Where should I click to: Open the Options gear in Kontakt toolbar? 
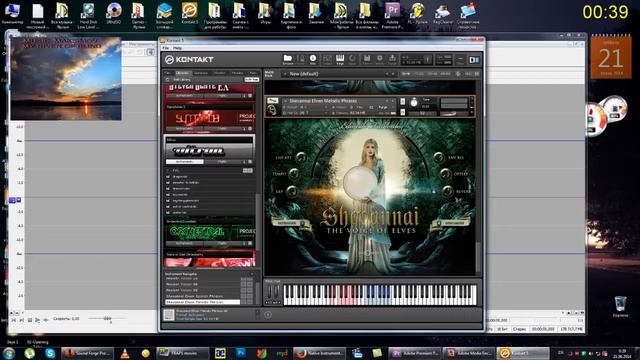[x=380, y=59]
